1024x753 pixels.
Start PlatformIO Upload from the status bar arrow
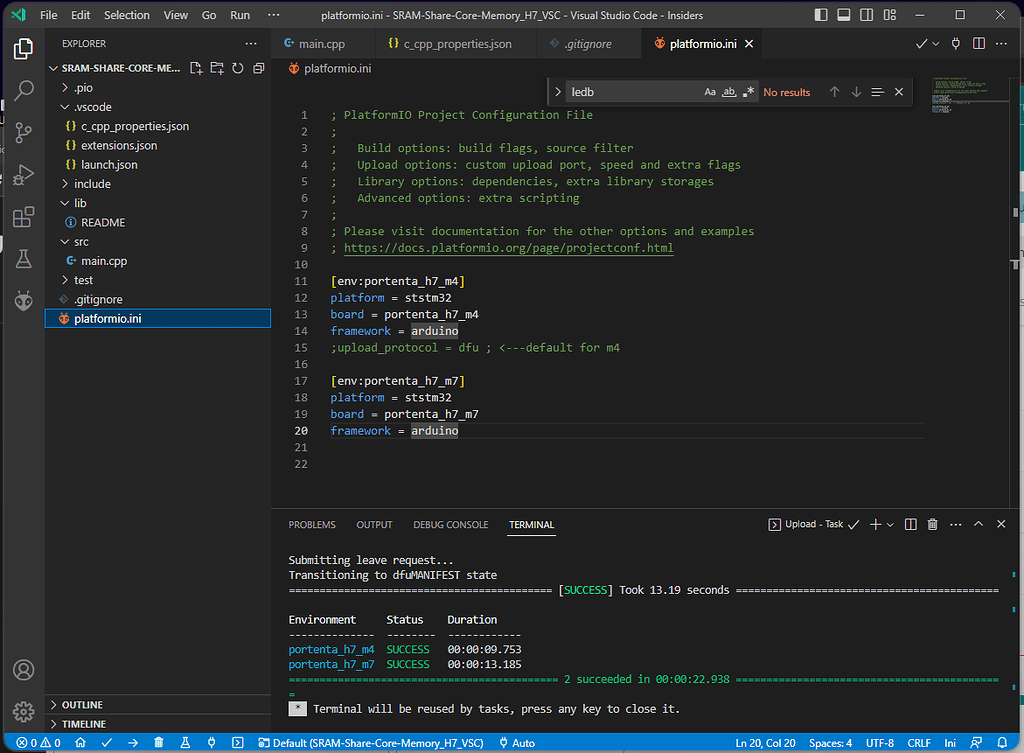[x=133, y=745]
